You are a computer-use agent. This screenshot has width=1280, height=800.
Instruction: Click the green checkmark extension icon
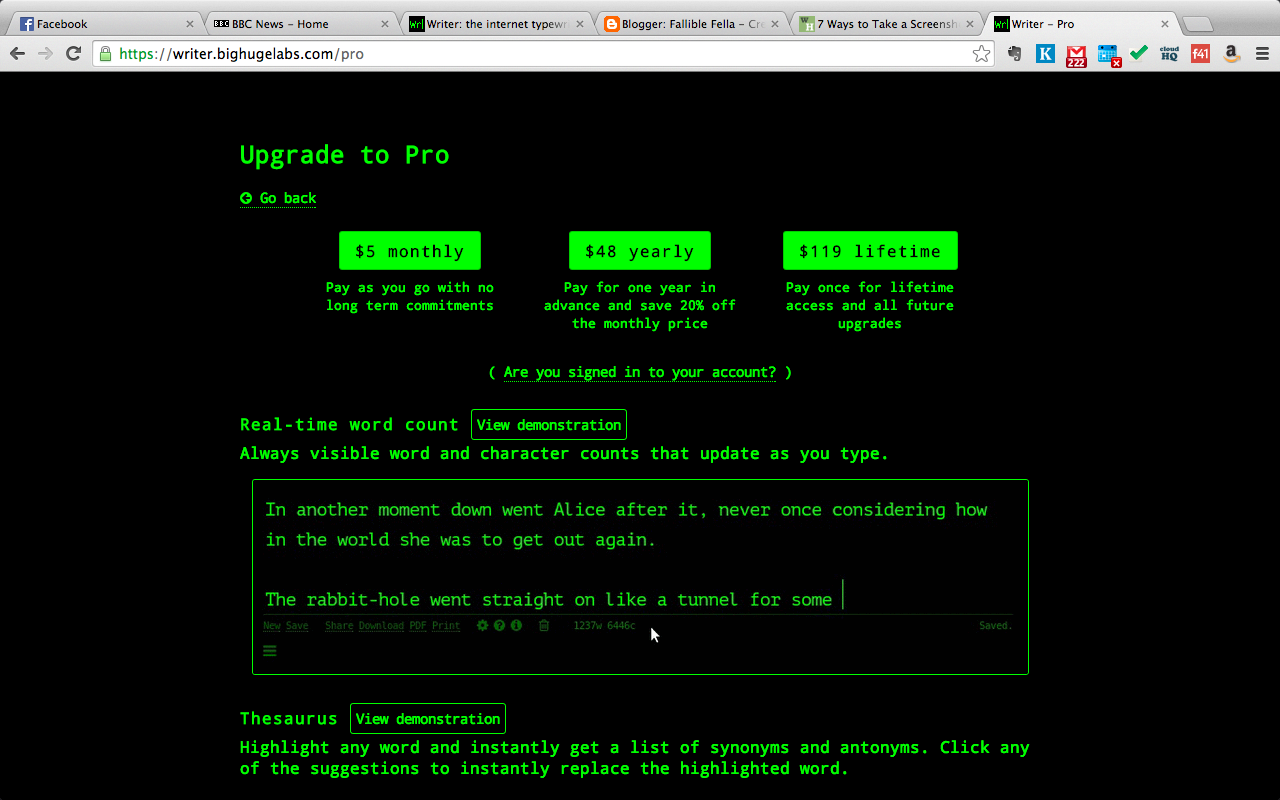1139,54
